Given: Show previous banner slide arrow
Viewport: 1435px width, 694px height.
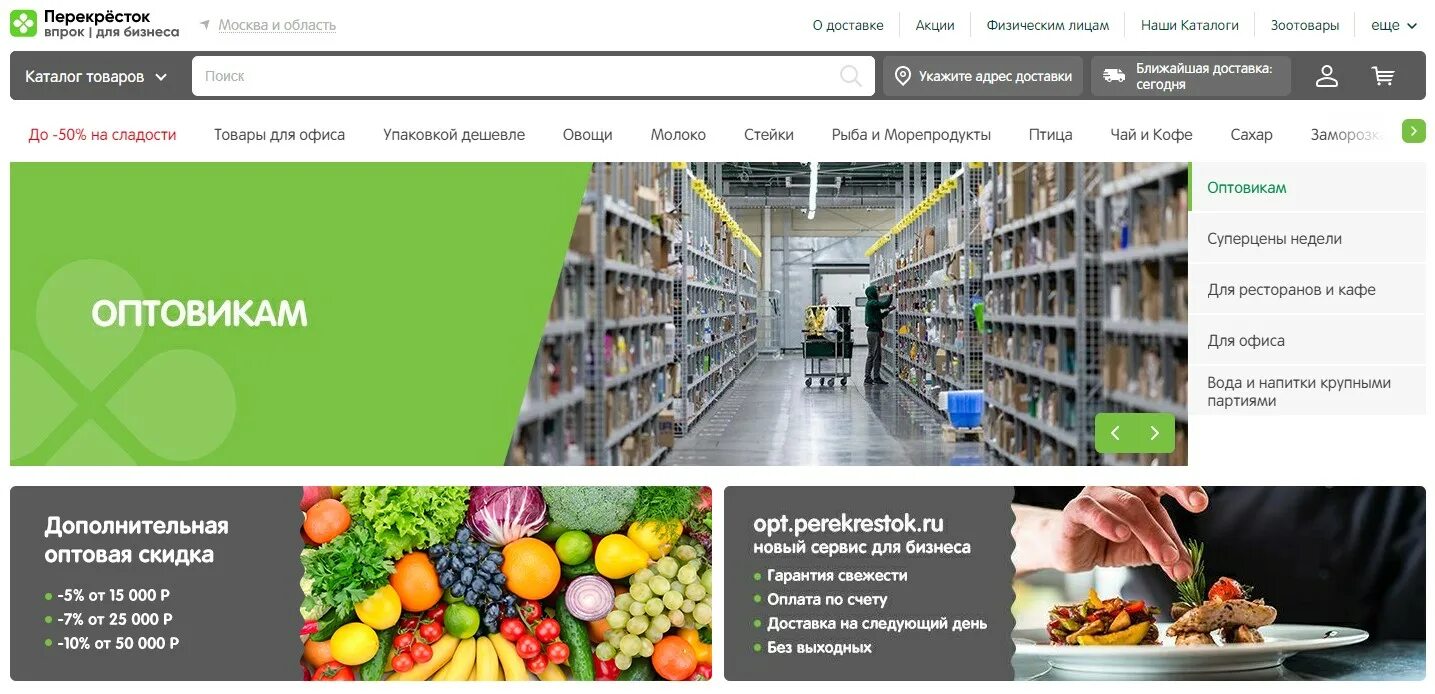Looking at the screenshot, I should tap(1115, 433).
